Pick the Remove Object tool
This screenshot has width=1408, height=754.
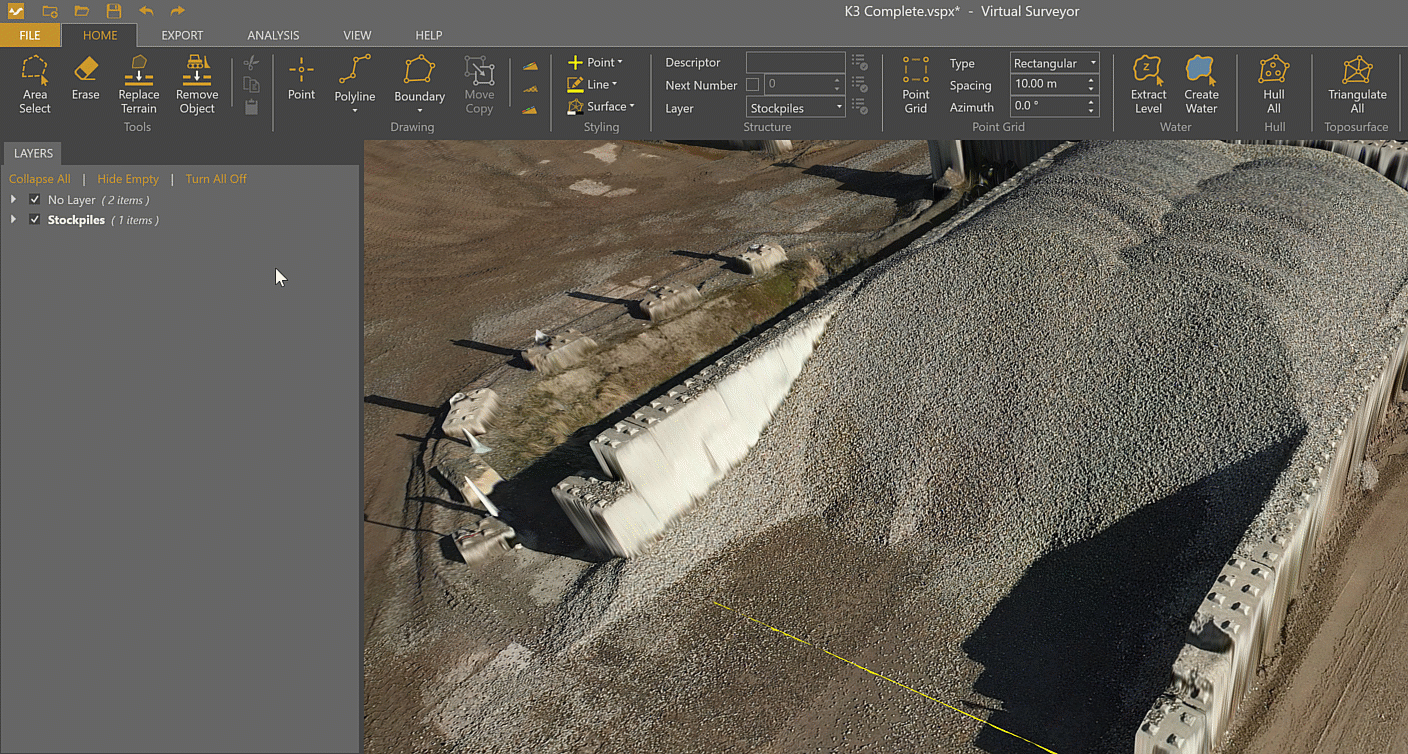pyautogui.click(x=197, y=84)
